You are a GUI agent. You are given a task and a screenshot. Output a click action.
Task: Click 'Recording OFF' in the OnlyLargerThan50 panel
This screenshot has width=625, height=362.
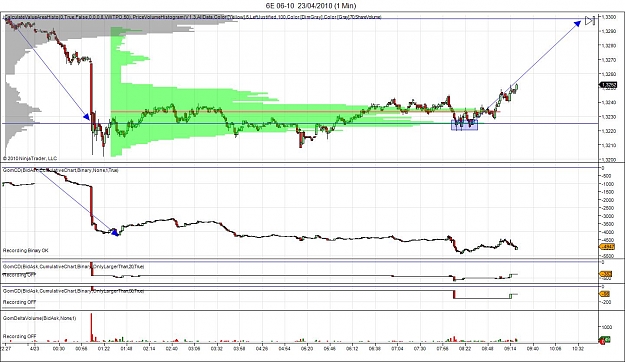(x=19, y=302)
